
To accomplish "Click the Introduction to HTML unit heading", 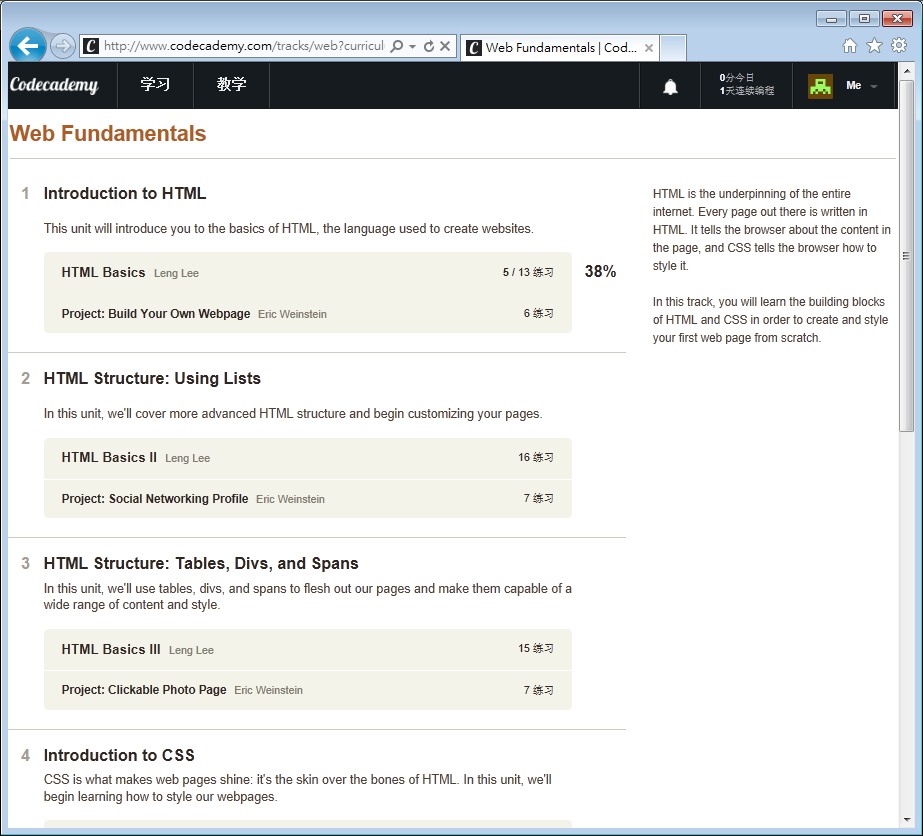I will (125, 194).
